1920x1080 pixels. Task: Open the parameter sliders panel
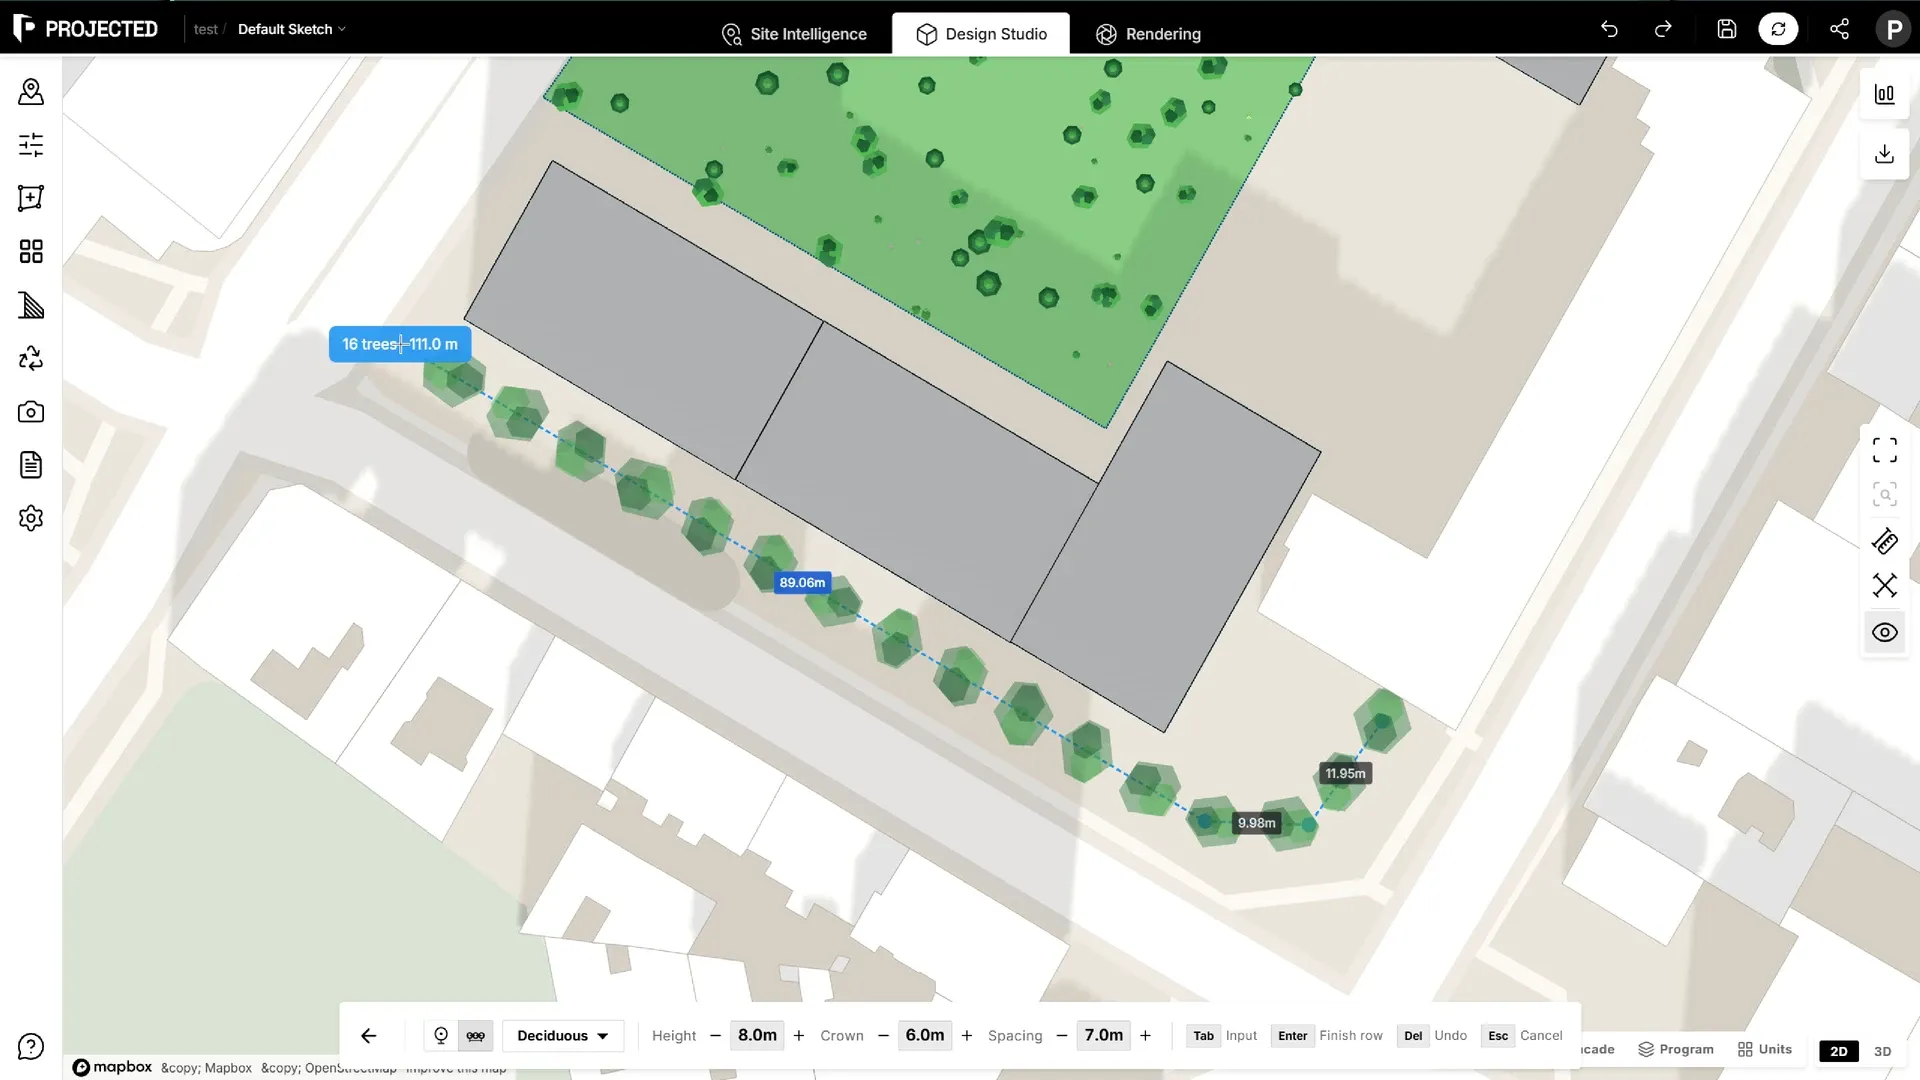tap(31, 145)
